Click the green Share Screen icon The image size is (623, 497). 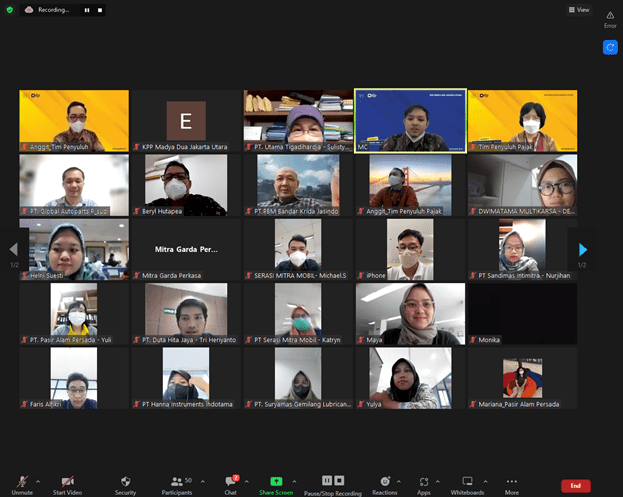pyautogui.click(x=276, y=481)
